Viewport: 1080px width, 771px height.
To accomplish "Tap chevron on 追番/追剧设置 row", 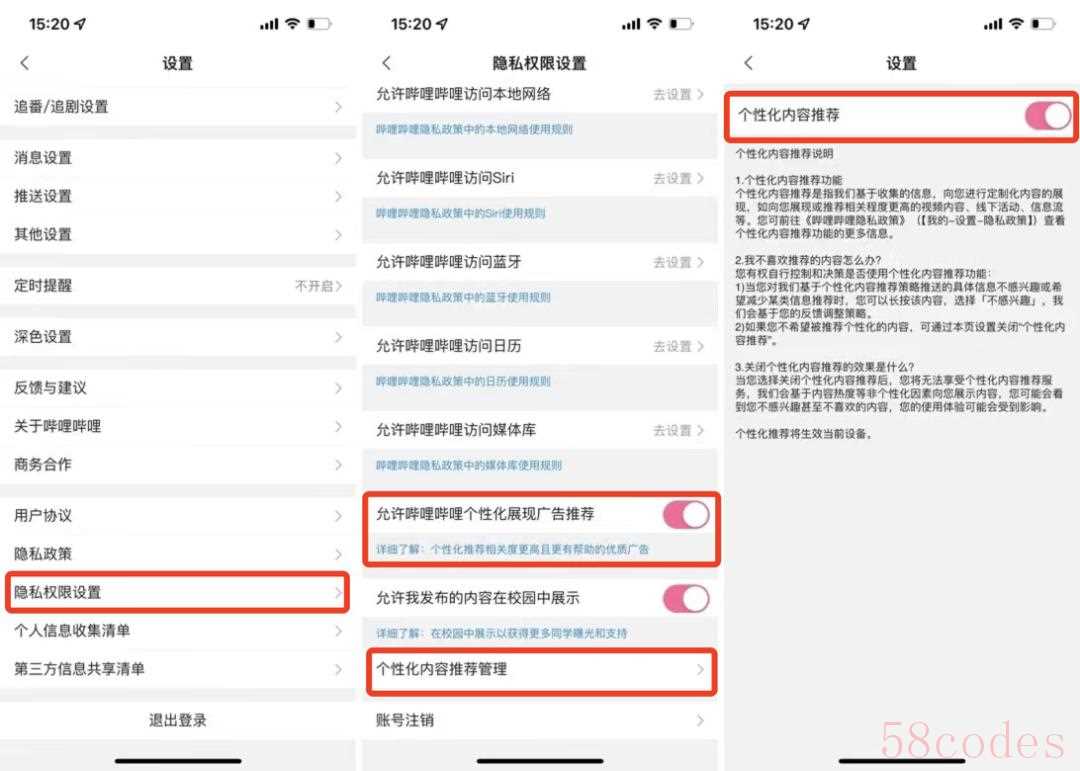I will 338,107.
